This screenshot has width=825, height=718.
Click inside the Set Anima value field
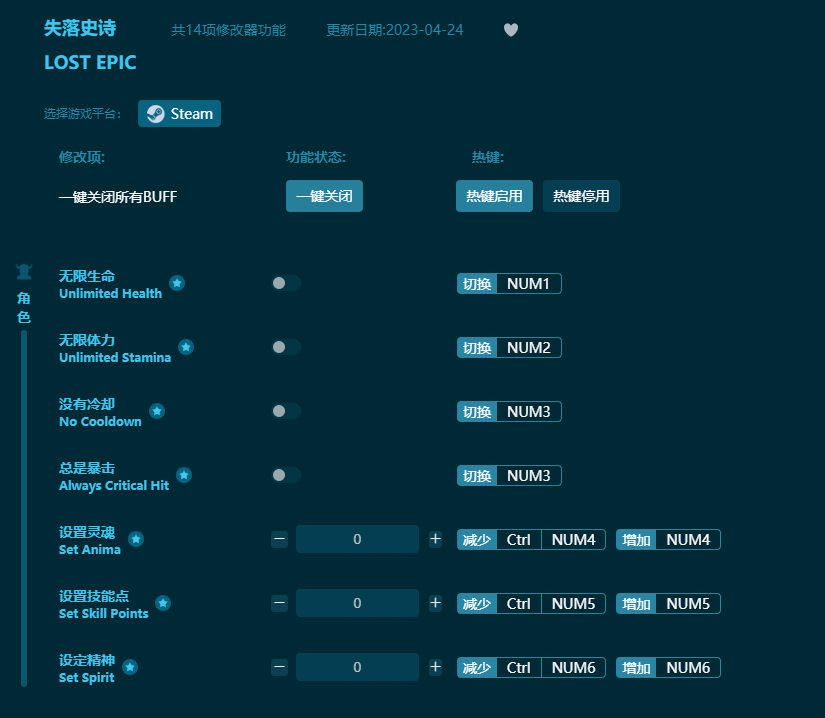(357, 539)
